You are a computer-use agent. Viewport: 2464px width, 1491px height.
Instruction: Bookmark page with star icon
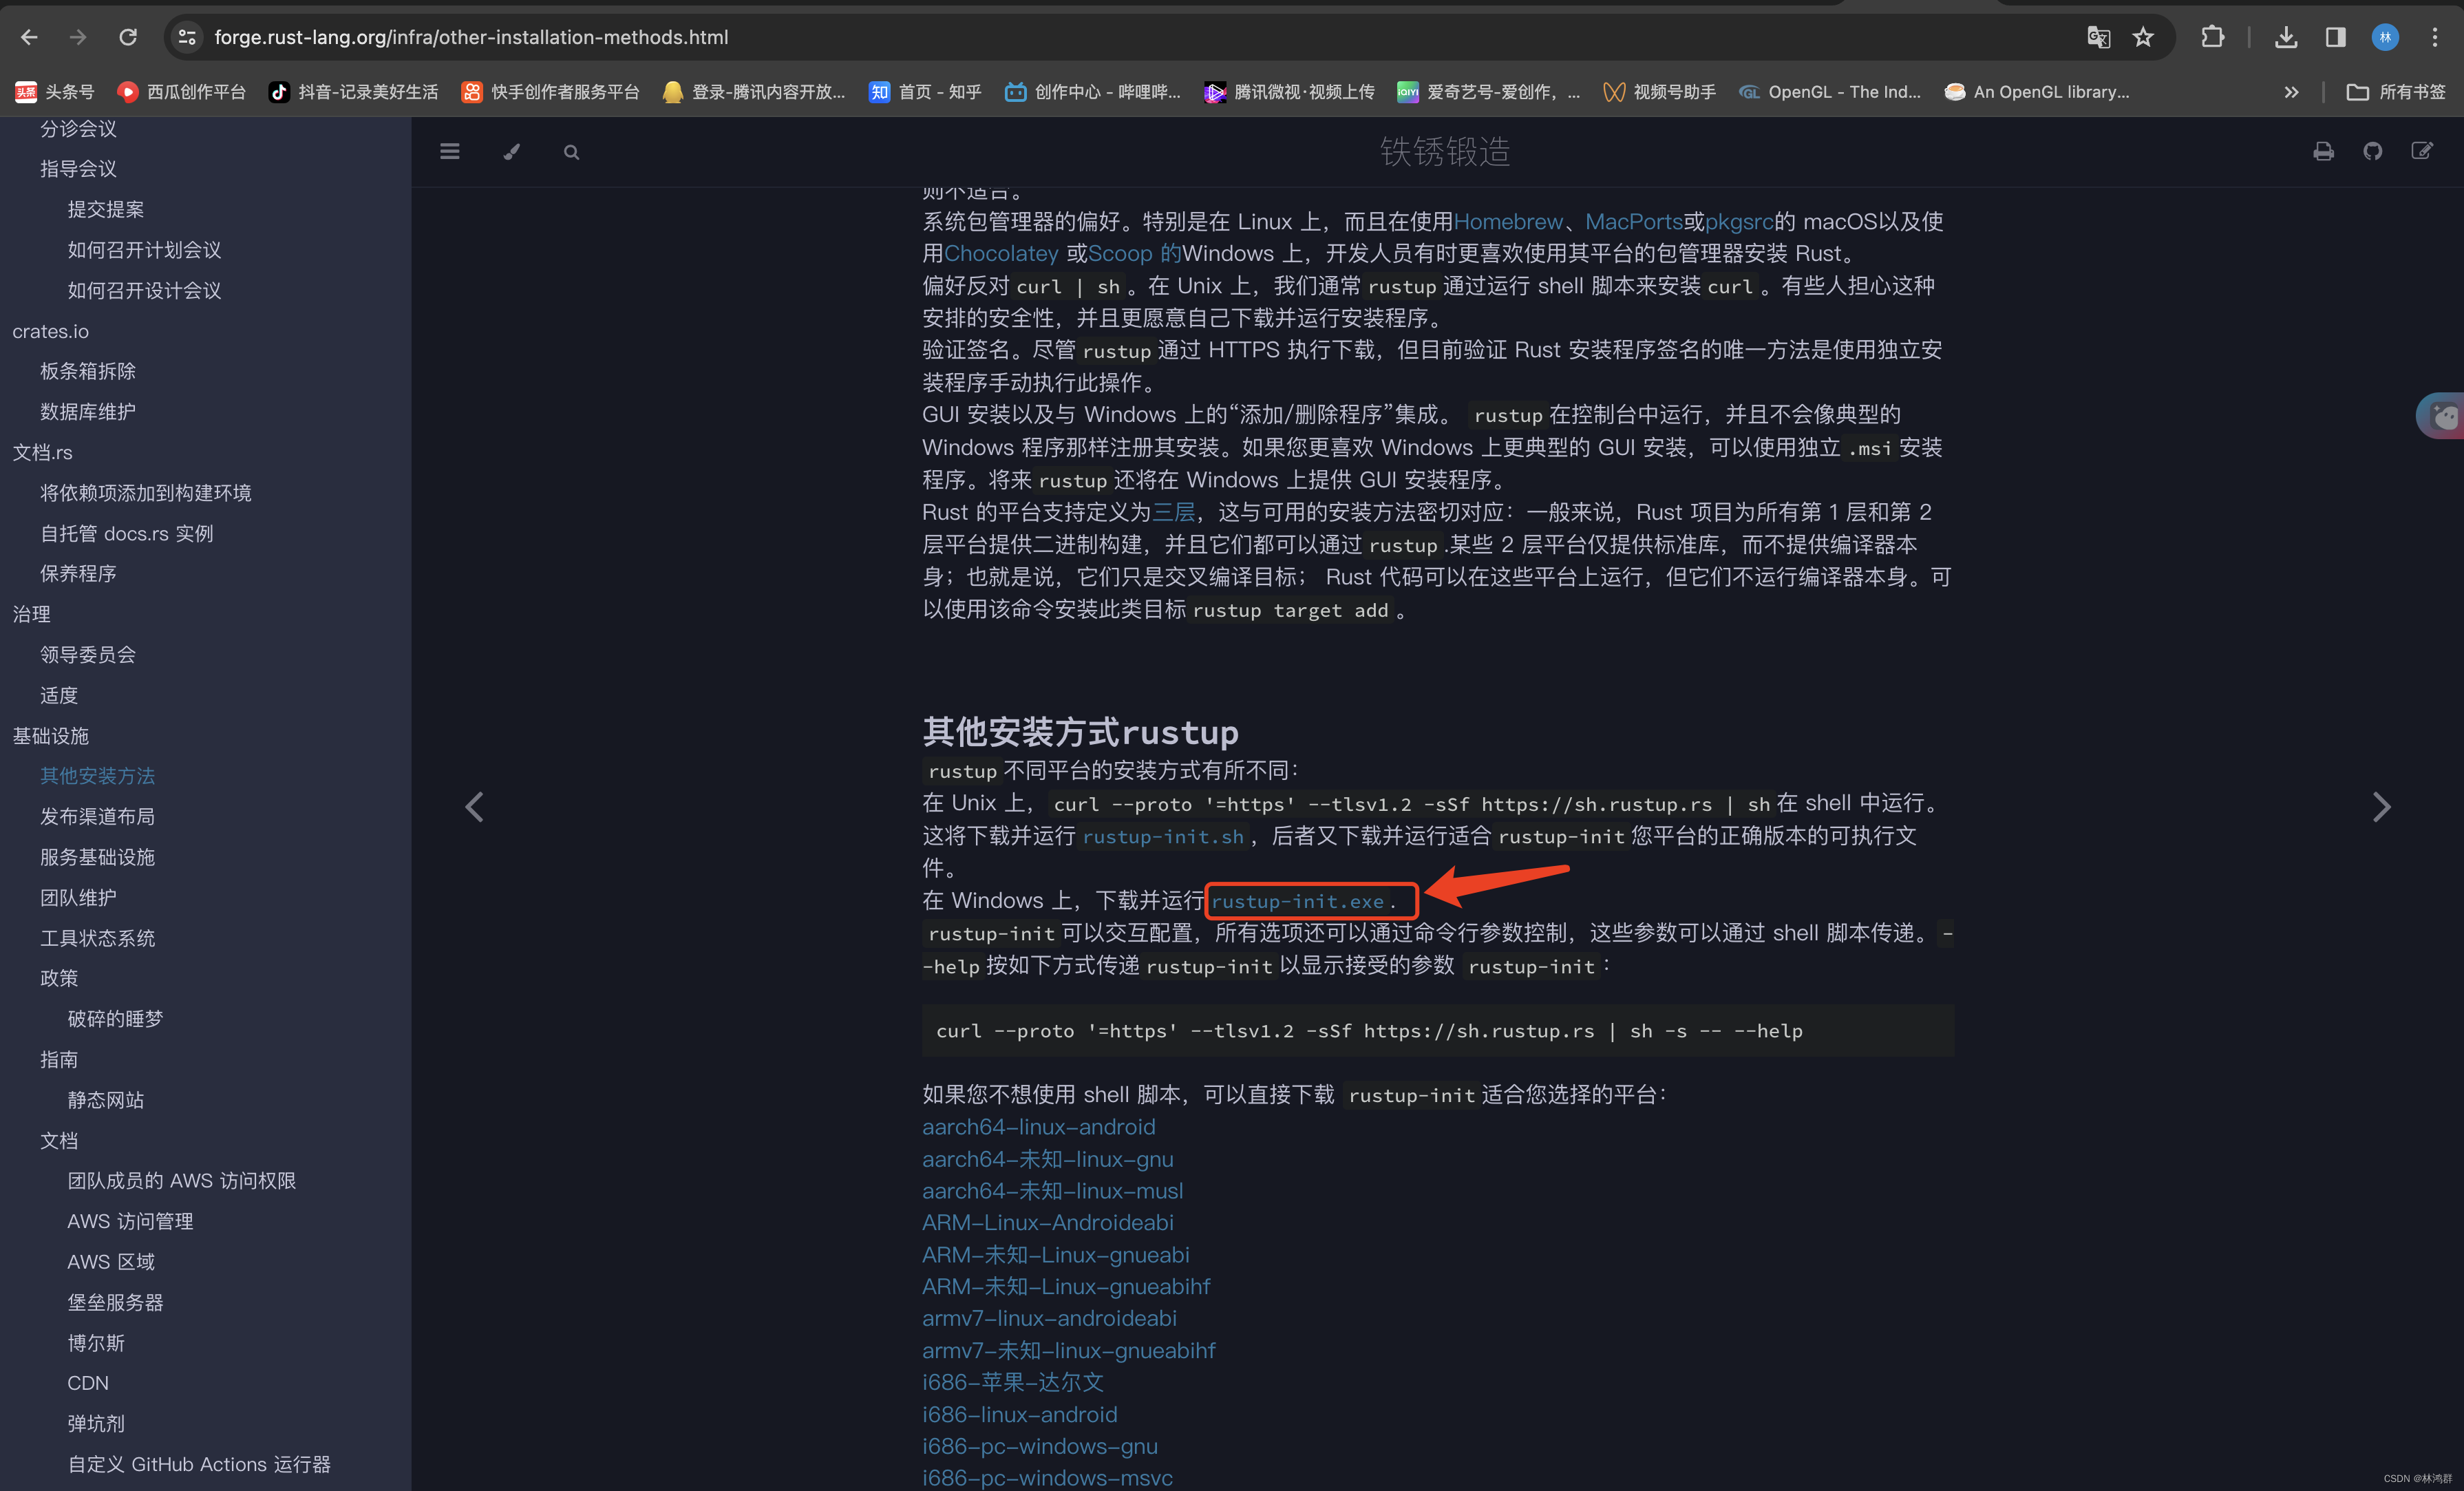(x=2143, y=37)
